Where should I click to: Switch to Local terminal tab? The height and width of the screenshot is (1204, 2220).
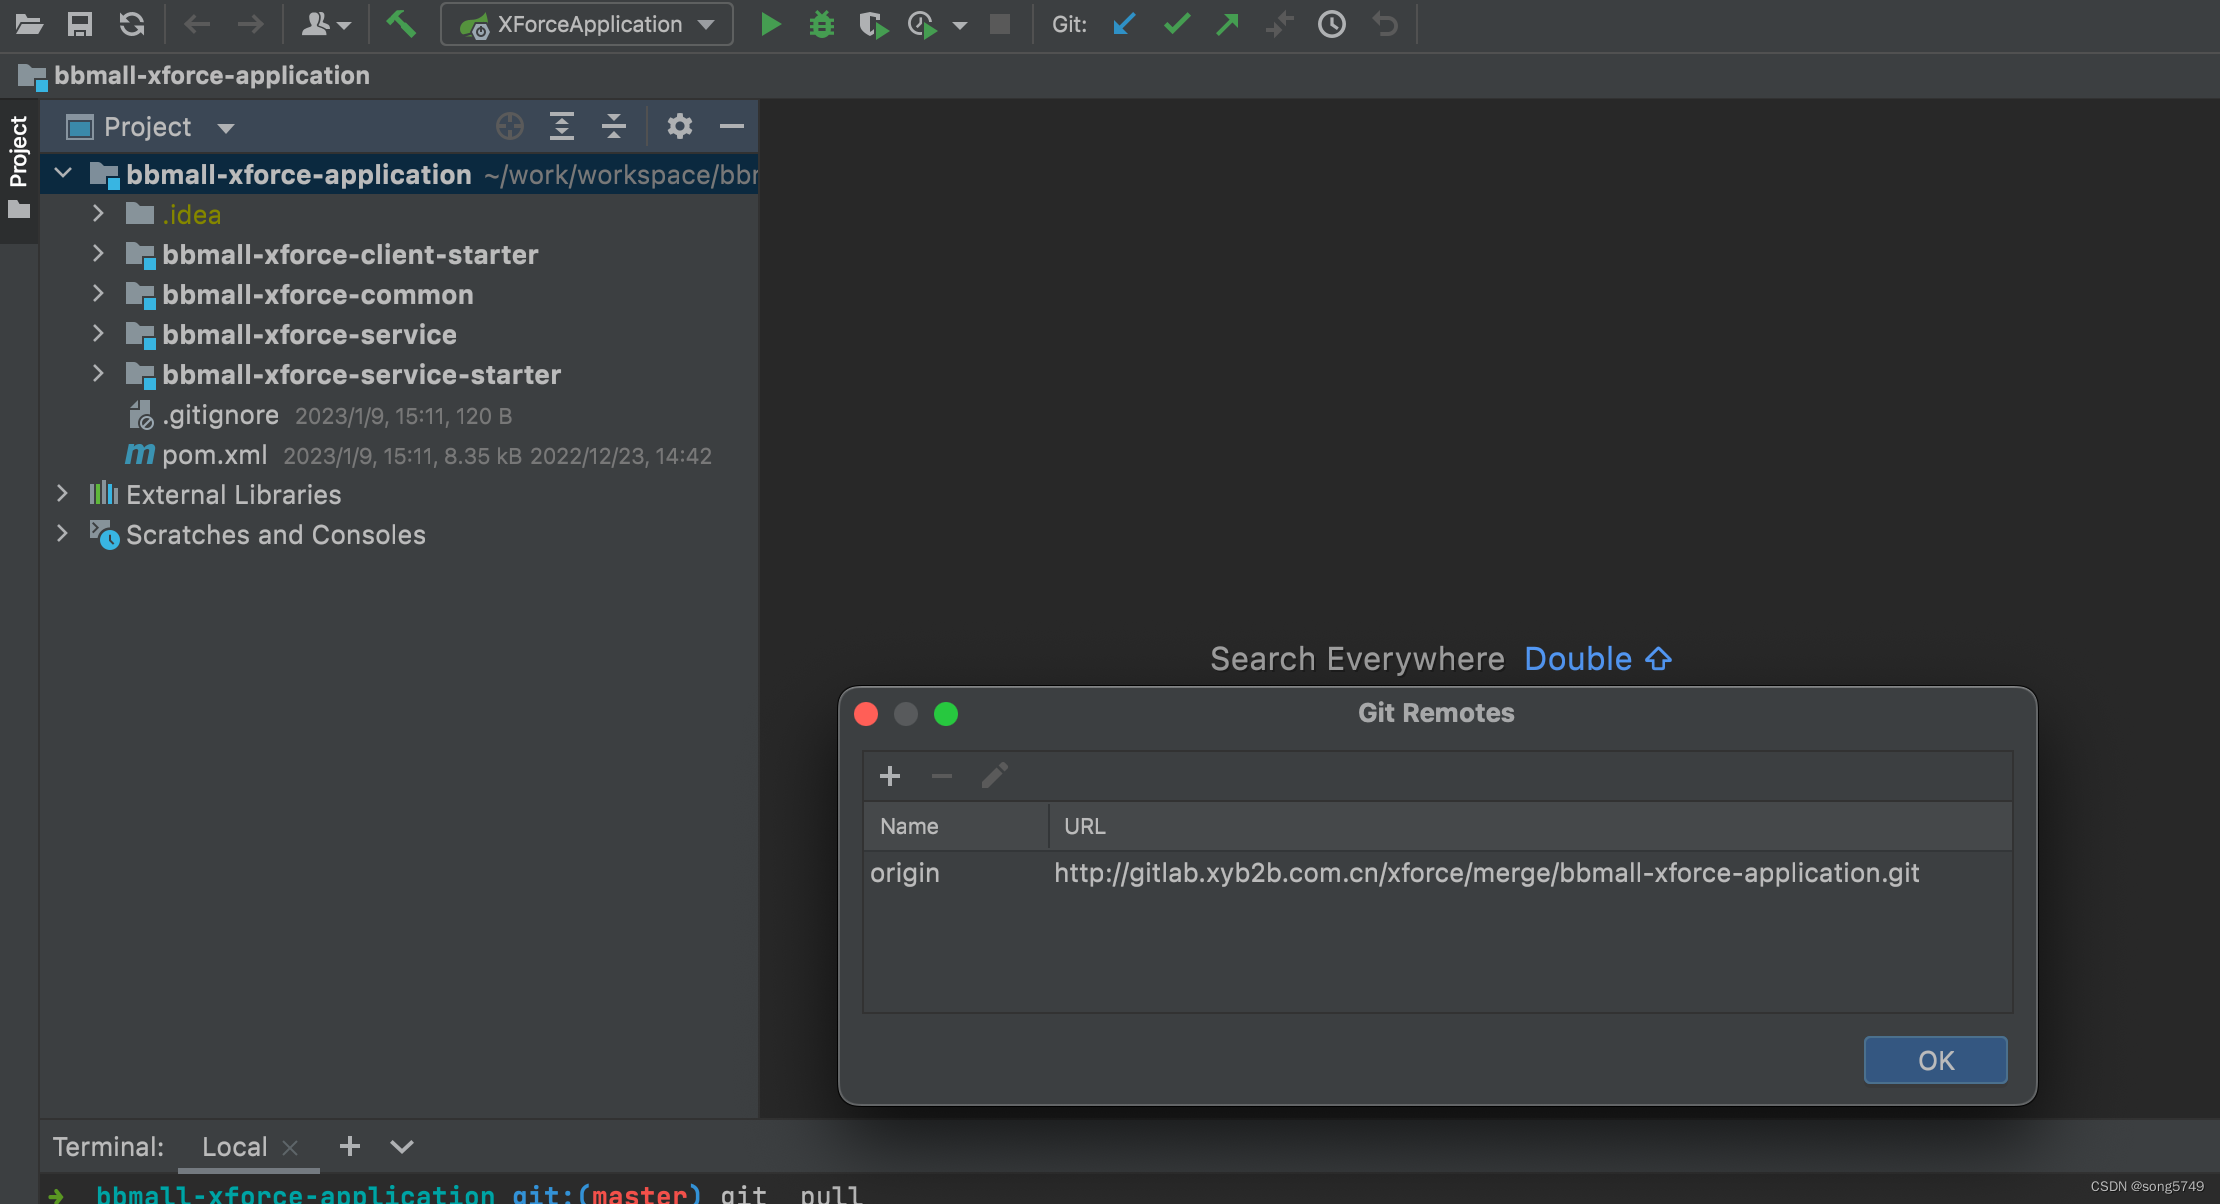[x=234, y=1147]
